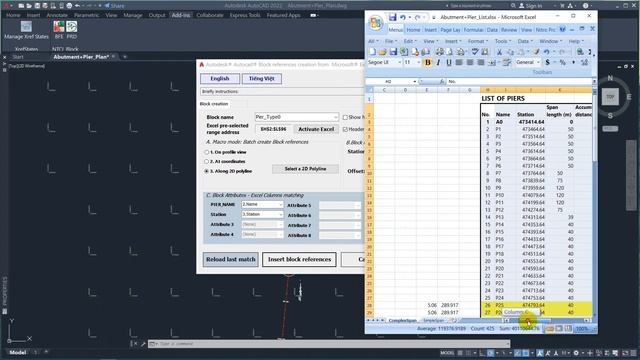Switch dialog language to Tiếng Việt
640x360 pixels.
pos(262,78)
